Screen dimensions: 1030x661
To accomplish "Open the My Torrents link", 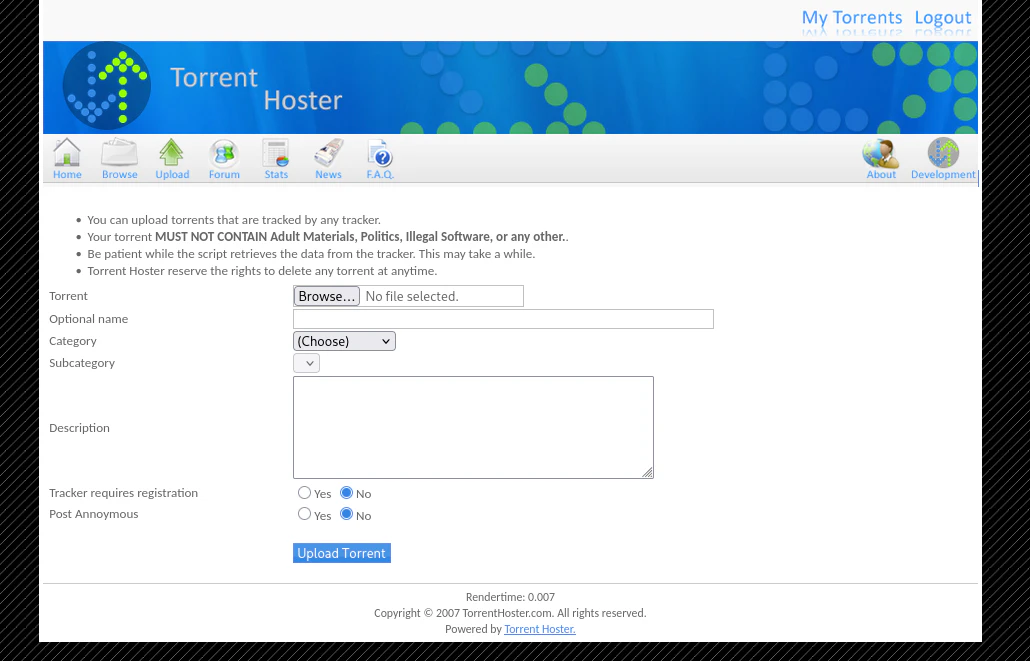I will point(851,17).
